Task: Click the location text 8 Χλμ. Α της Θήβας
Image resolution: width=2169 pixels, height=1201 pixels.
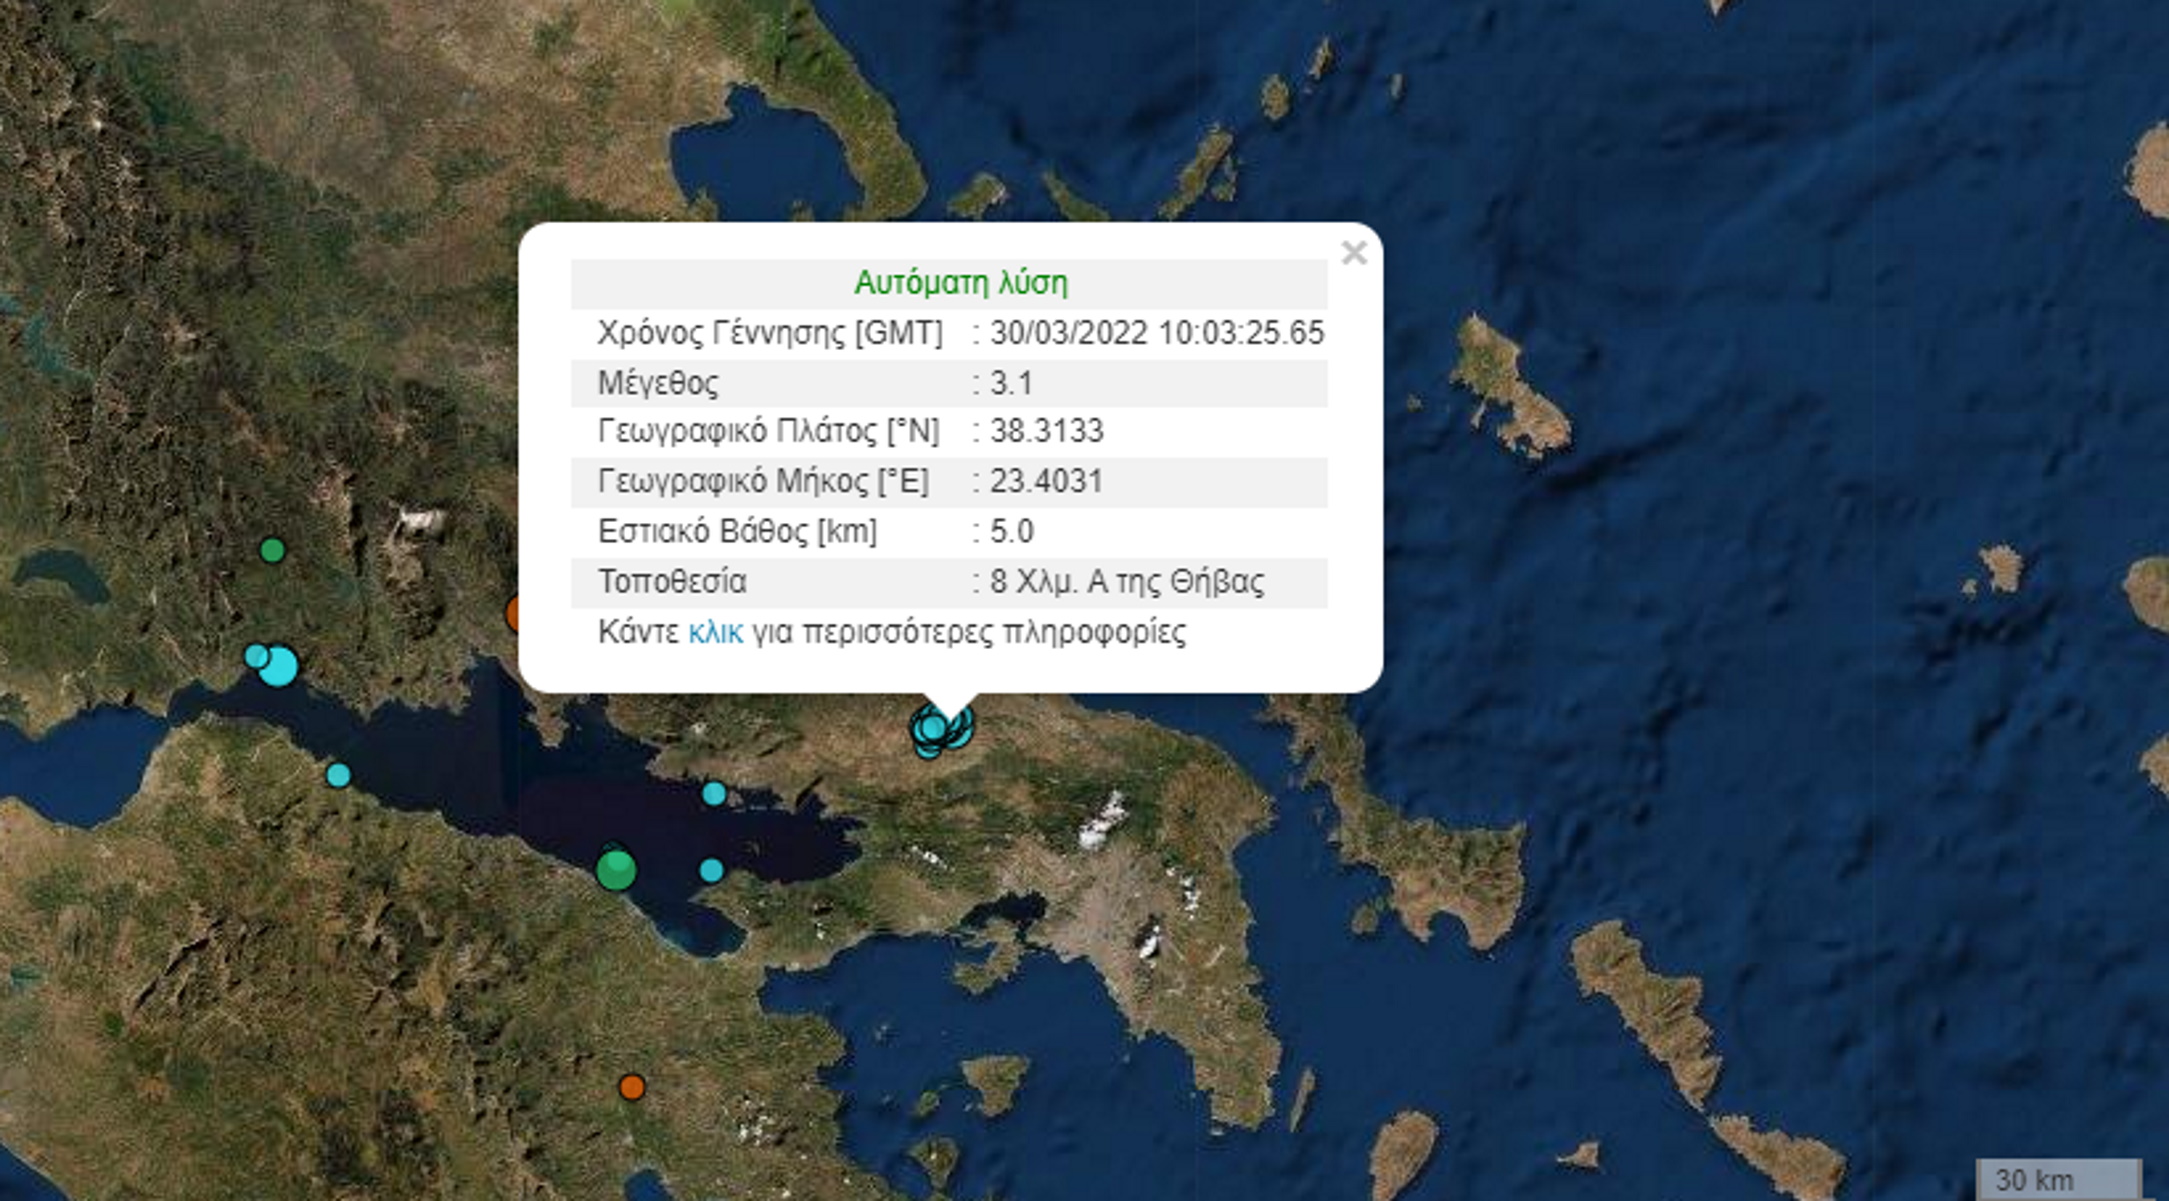Action: (1127, 582)
